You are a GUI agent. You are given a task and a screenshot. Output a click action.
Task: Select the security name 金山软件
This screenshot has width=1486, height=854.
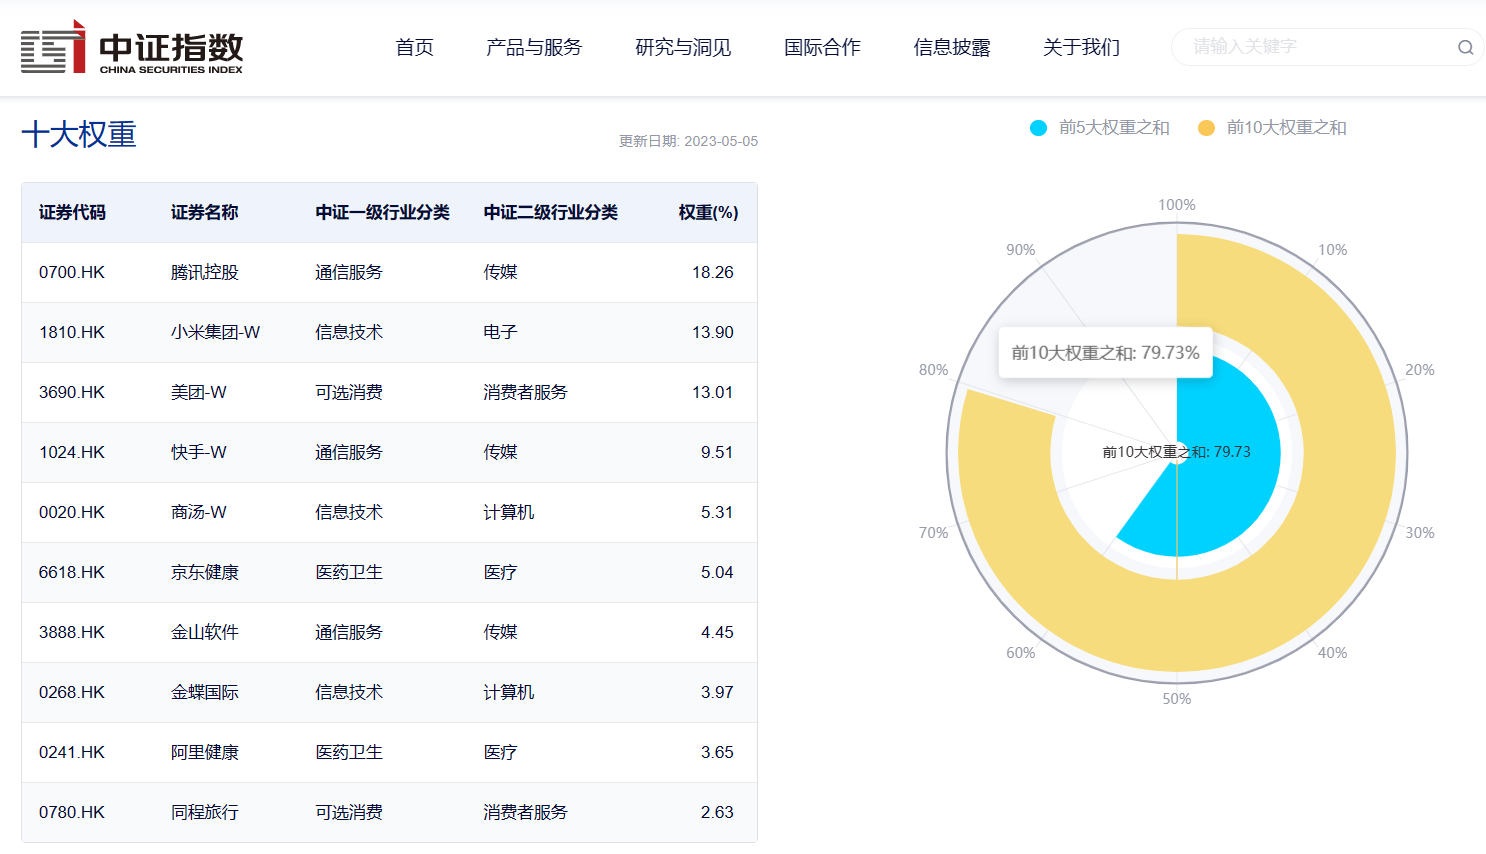click(x=205, y=632)
